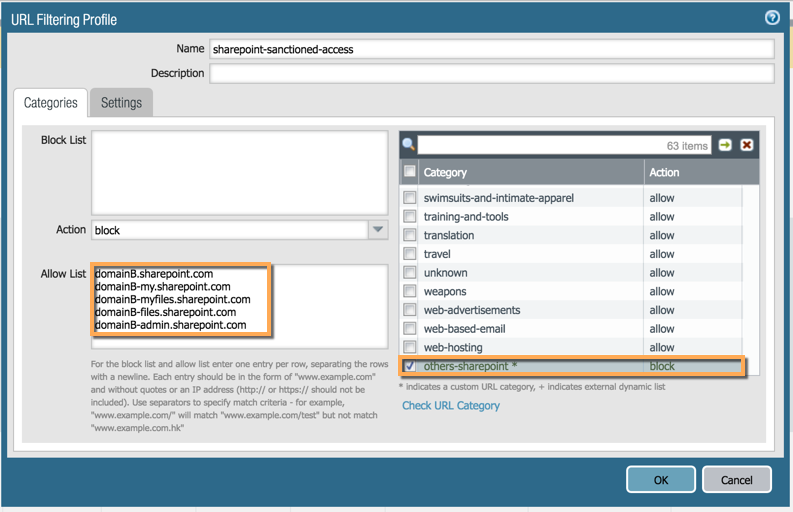Click the red X clear filter icon
The height and width of the screenshot is (512, 793).
coord(746,145)
